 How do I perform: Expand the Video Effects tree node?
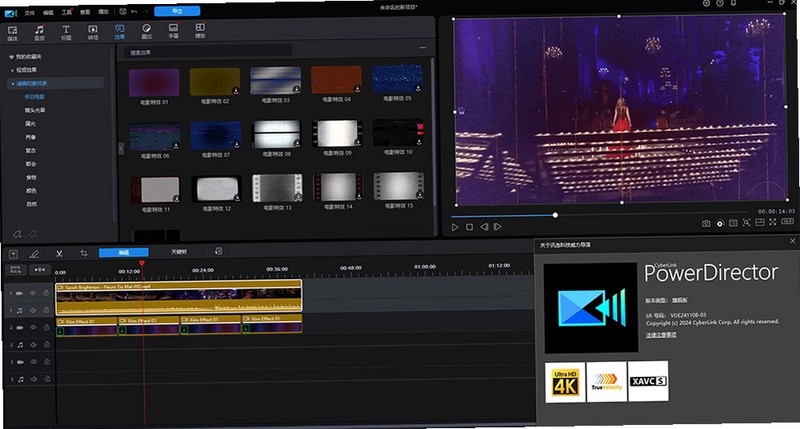click(x=13, y=70)
